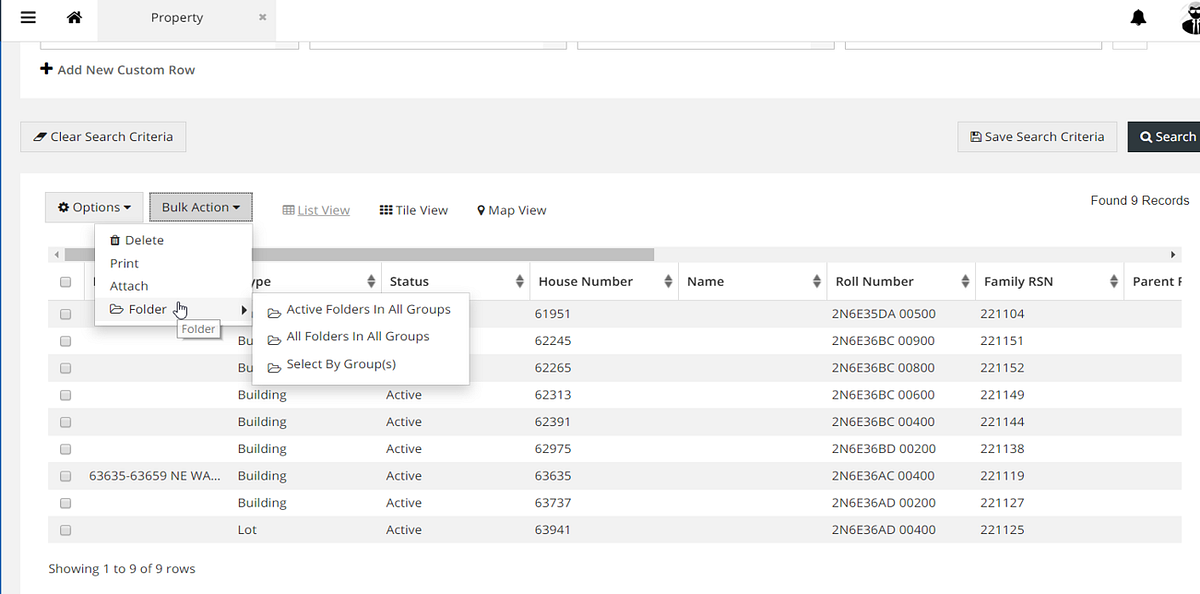Check the row with house number 62391

pyautogui.click(x=65, y=422)
